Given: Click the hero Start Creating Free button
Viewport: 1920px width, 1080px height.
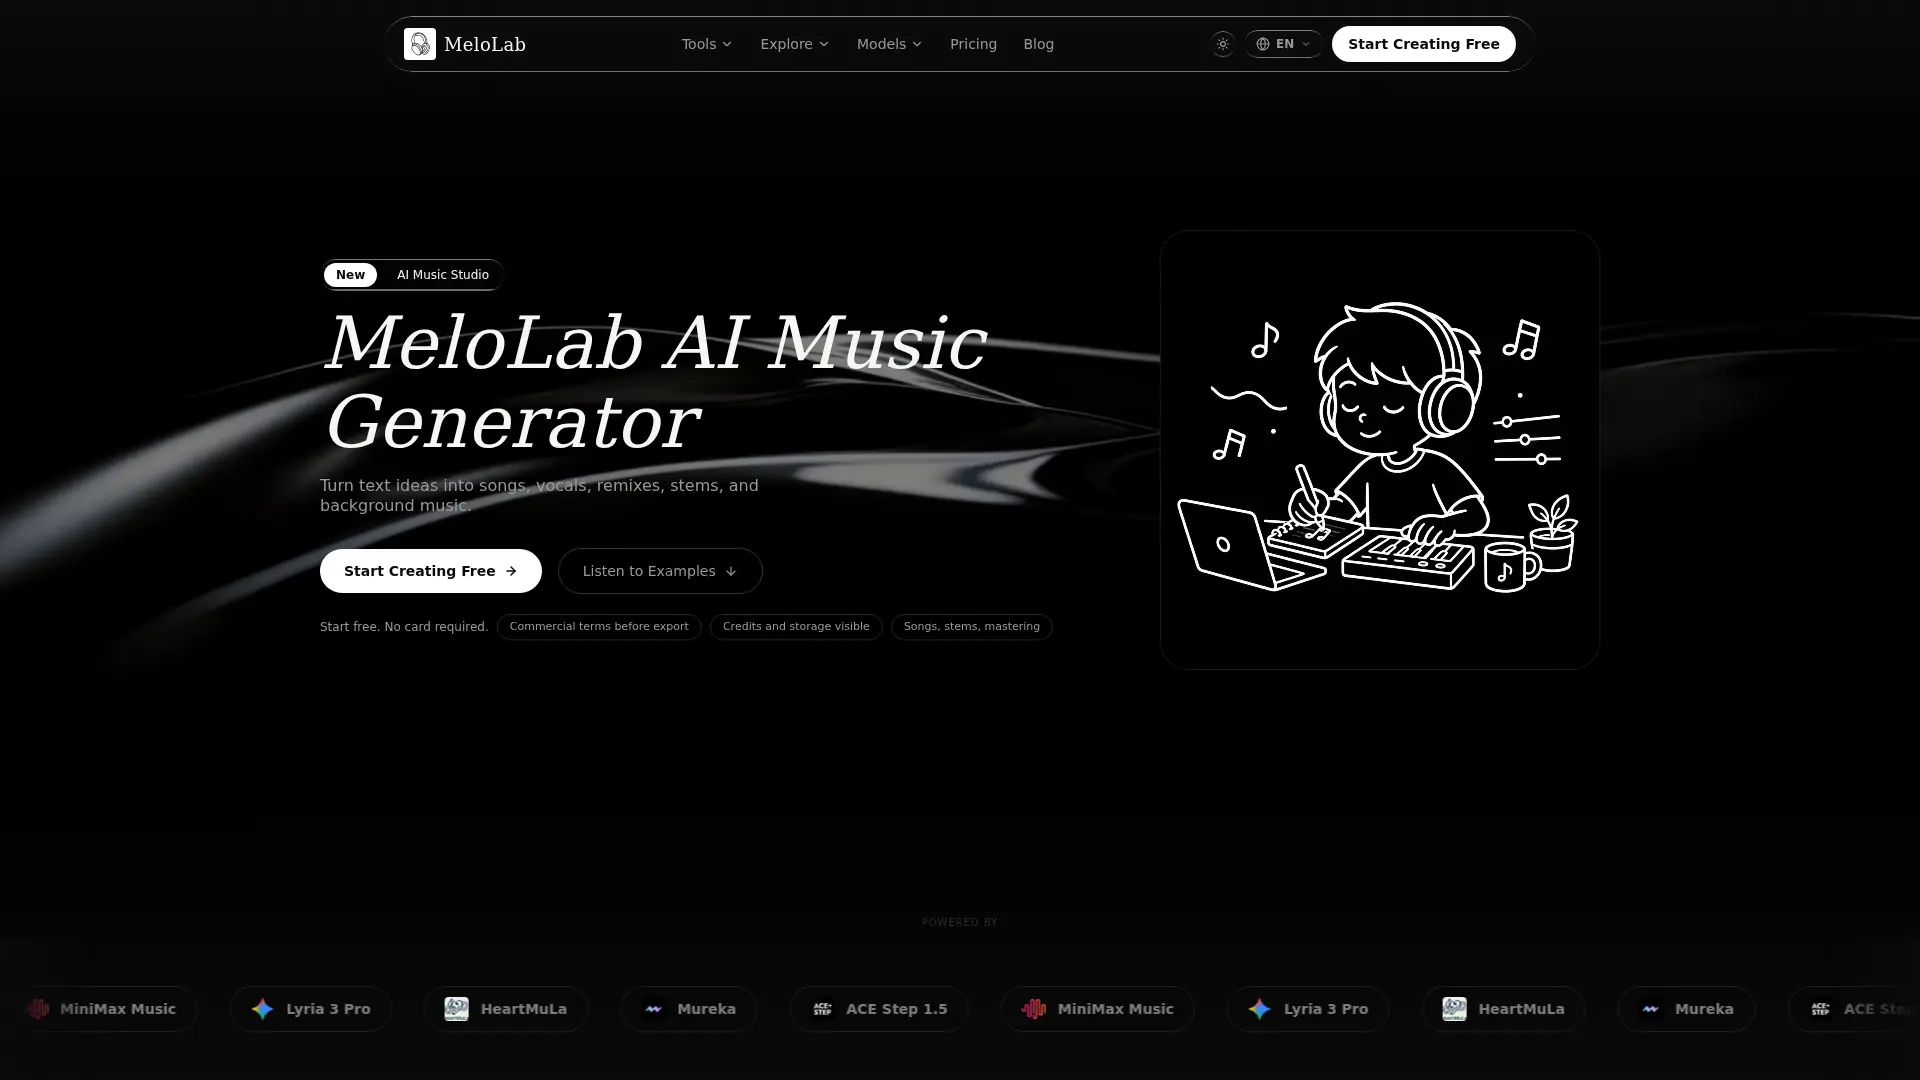Looking at the screenshot, I should [431, 571].
